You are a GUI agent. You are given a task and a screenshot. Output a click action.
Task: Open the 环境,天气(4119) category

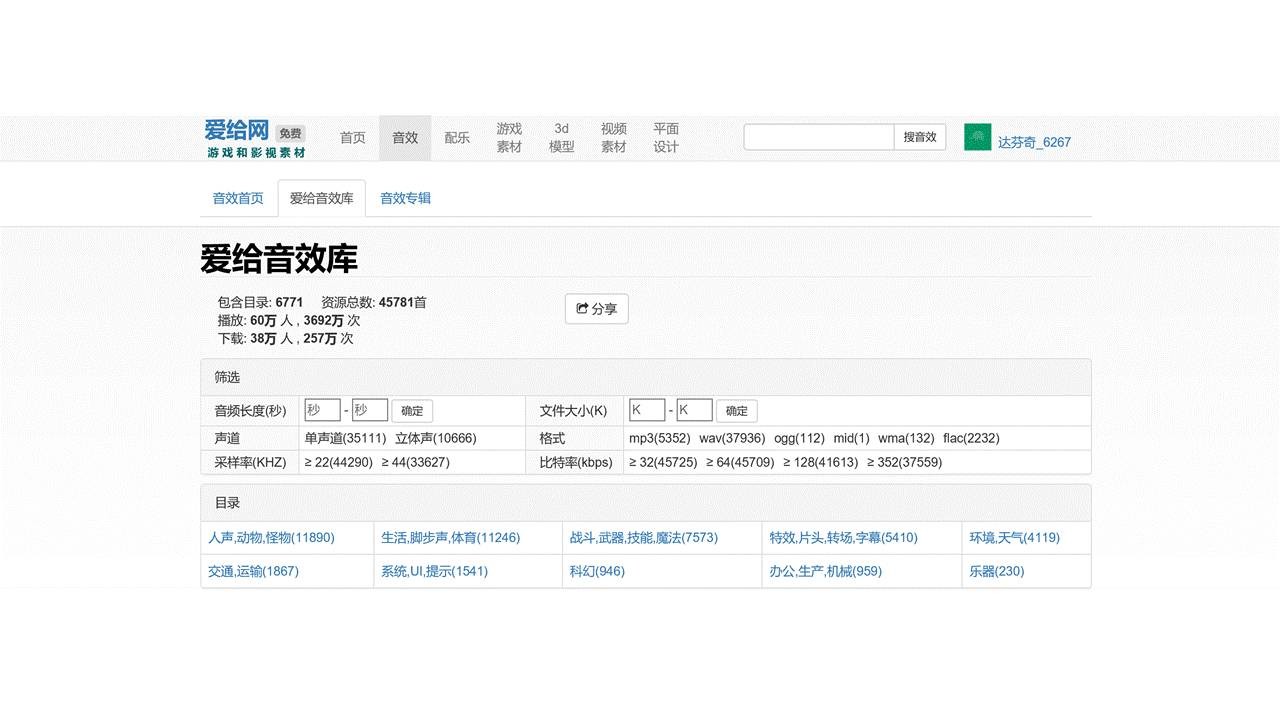[x=1014, y=538]
